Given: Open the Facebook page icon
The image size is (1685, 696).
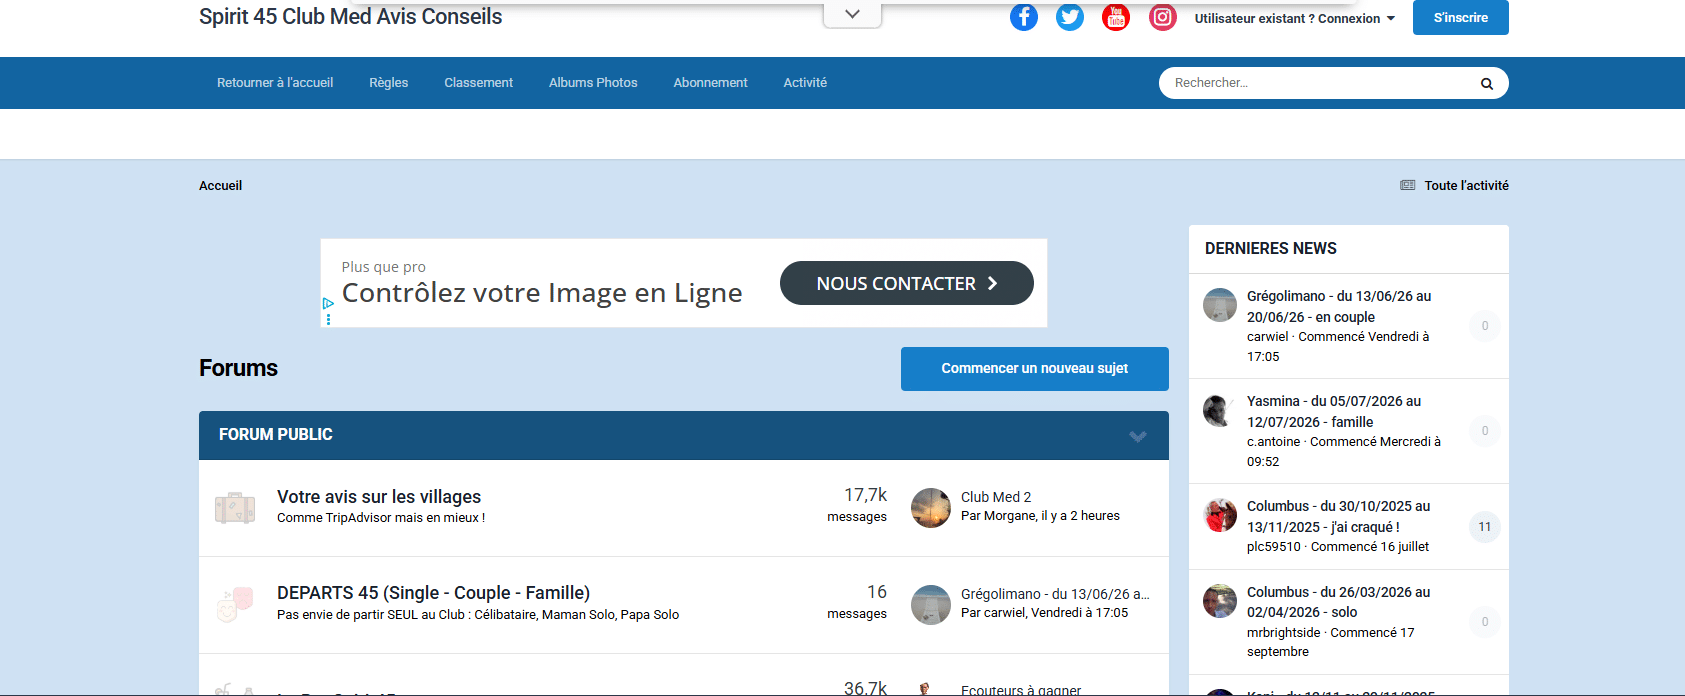Looking at the screenshot, I should pos(1023,17).
